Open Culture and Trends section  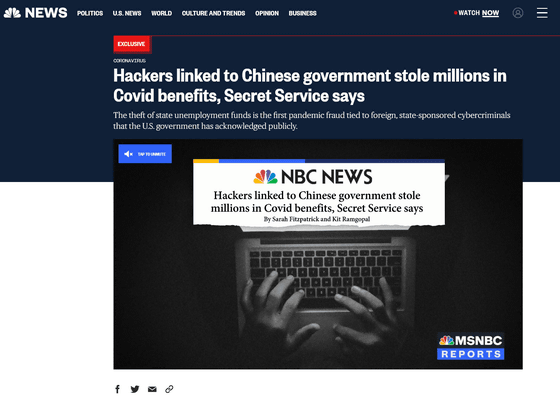(213, 13)
